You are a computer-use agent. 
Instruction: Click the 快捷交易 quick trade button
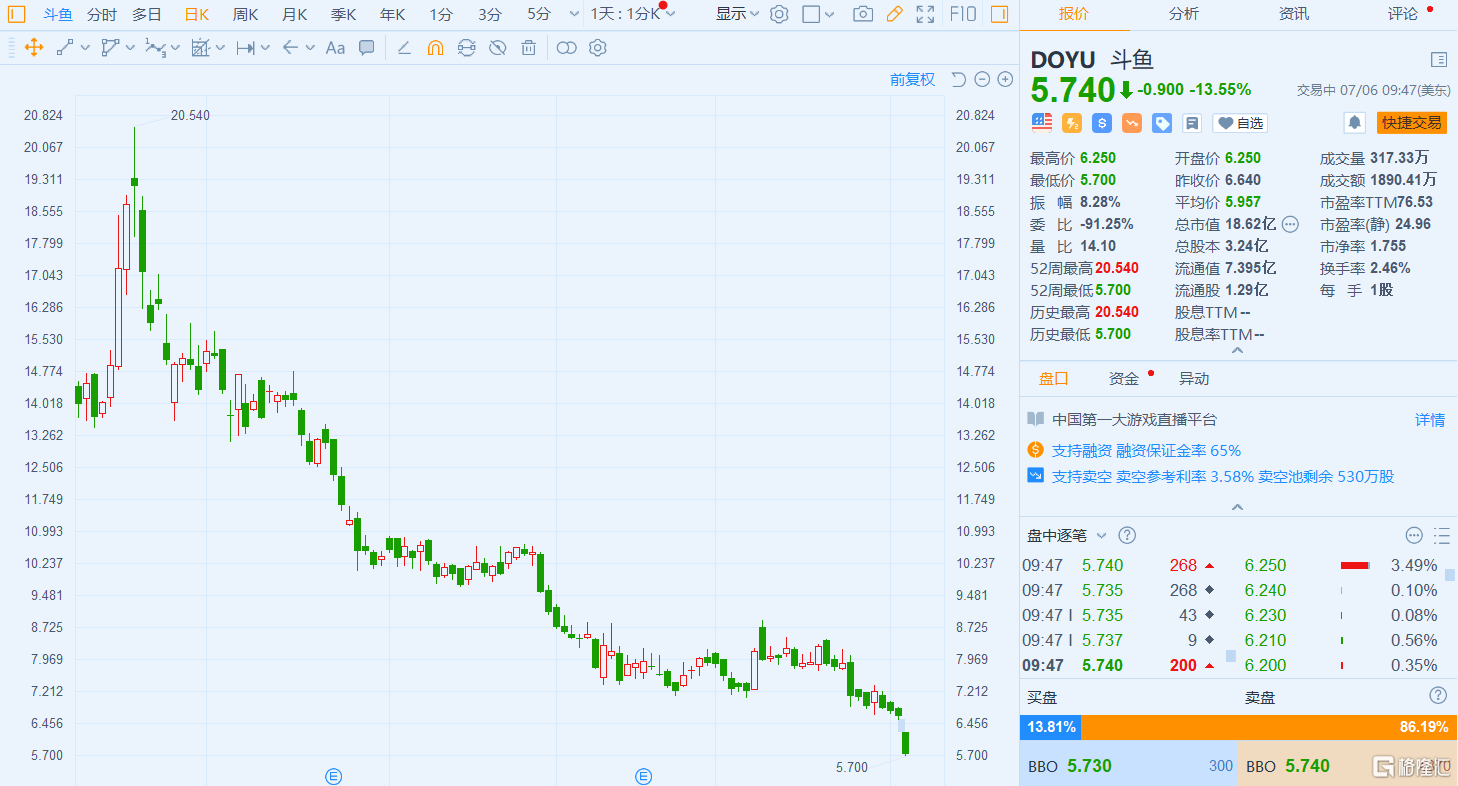[1411, 123]
